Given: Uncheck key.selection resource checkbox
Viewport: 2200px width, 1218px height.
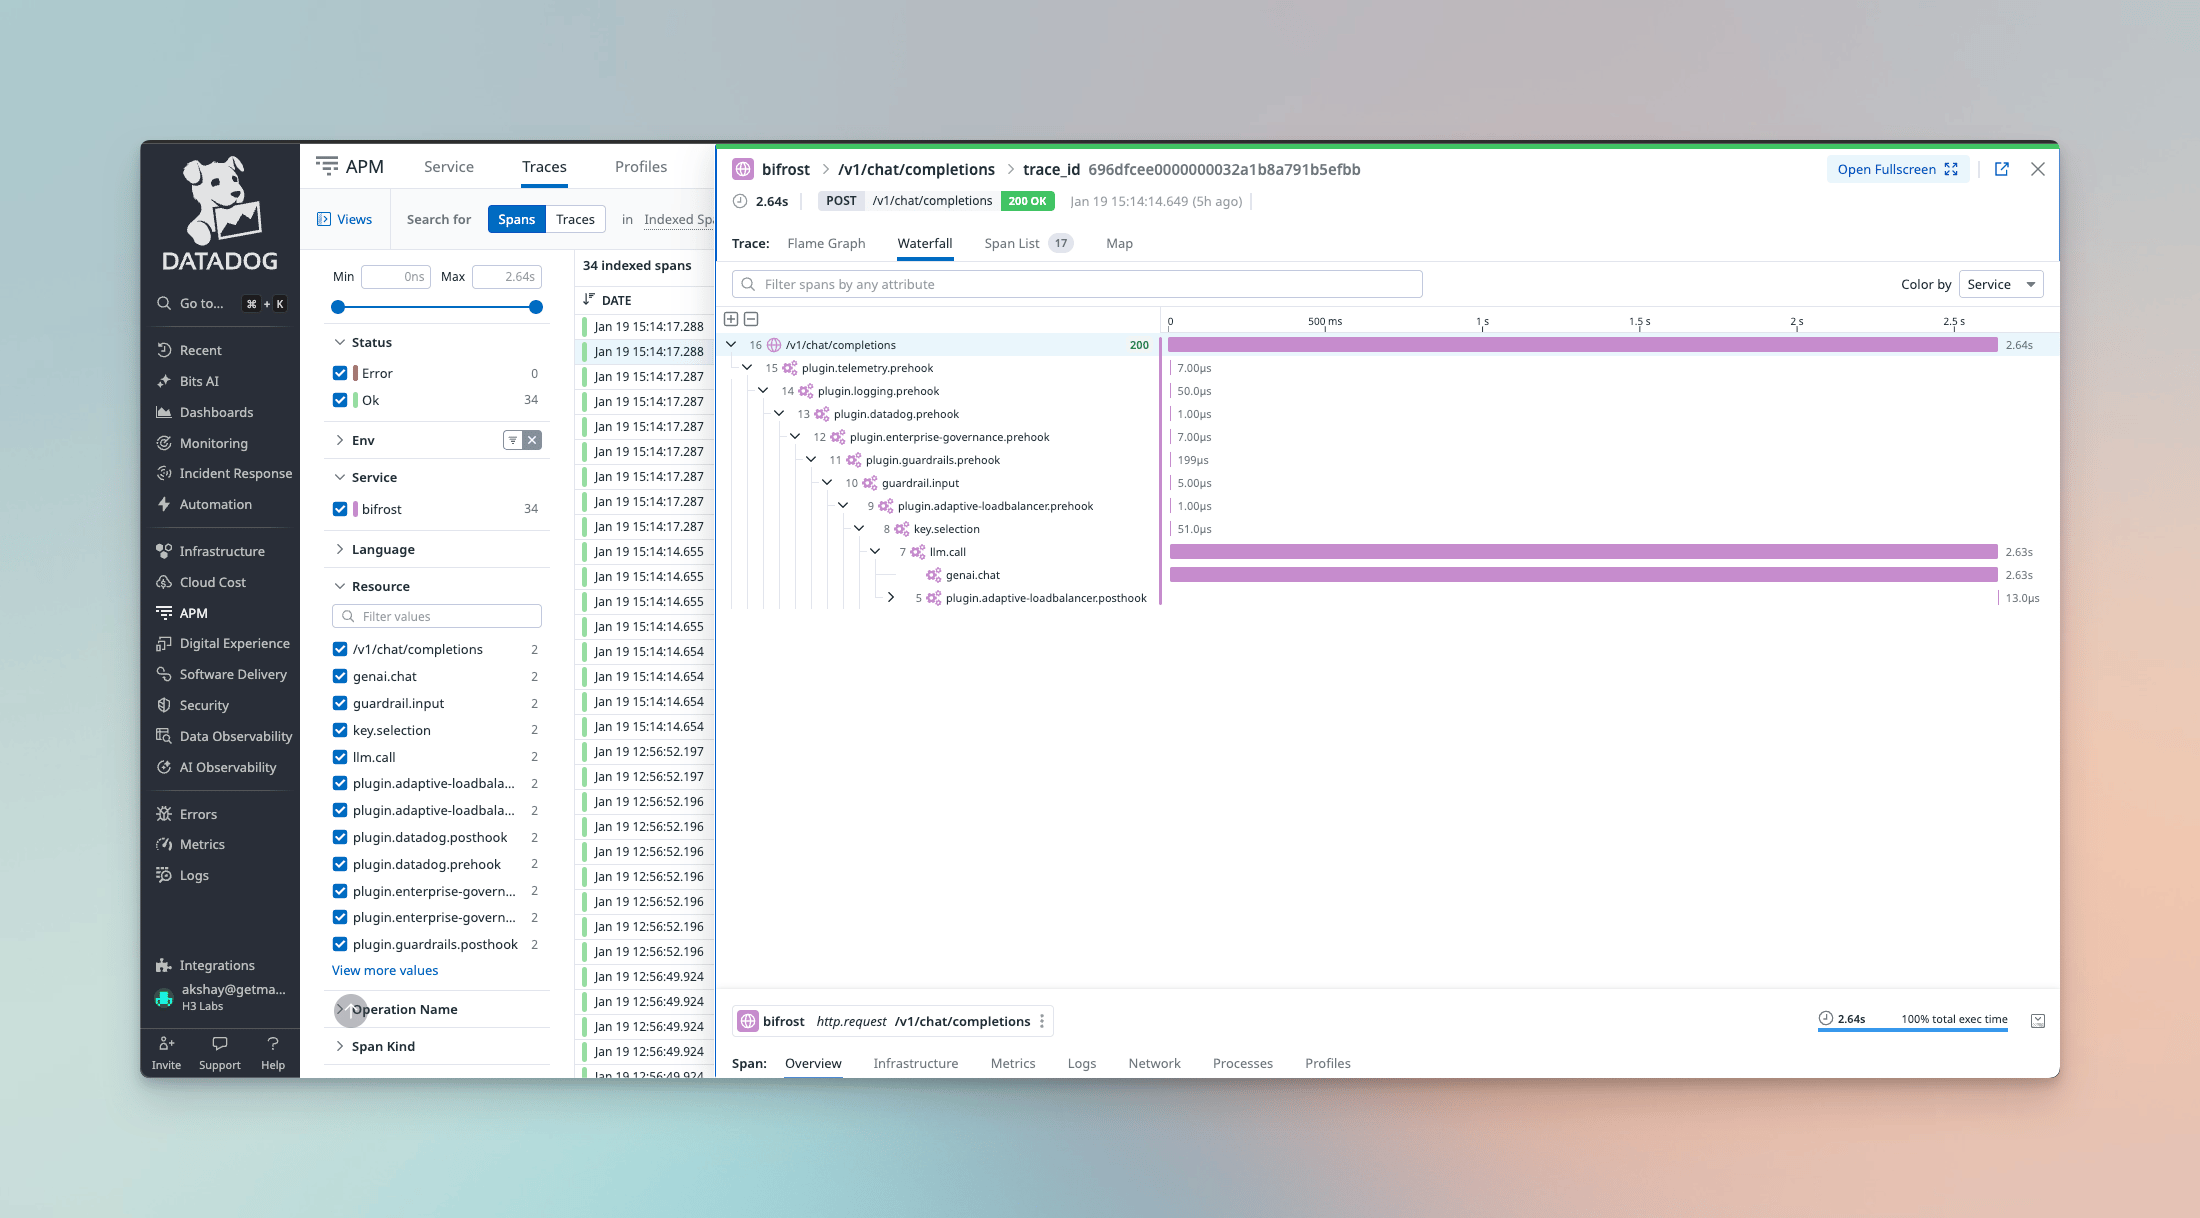Looking at the screenshot, I should coord(340,730).
